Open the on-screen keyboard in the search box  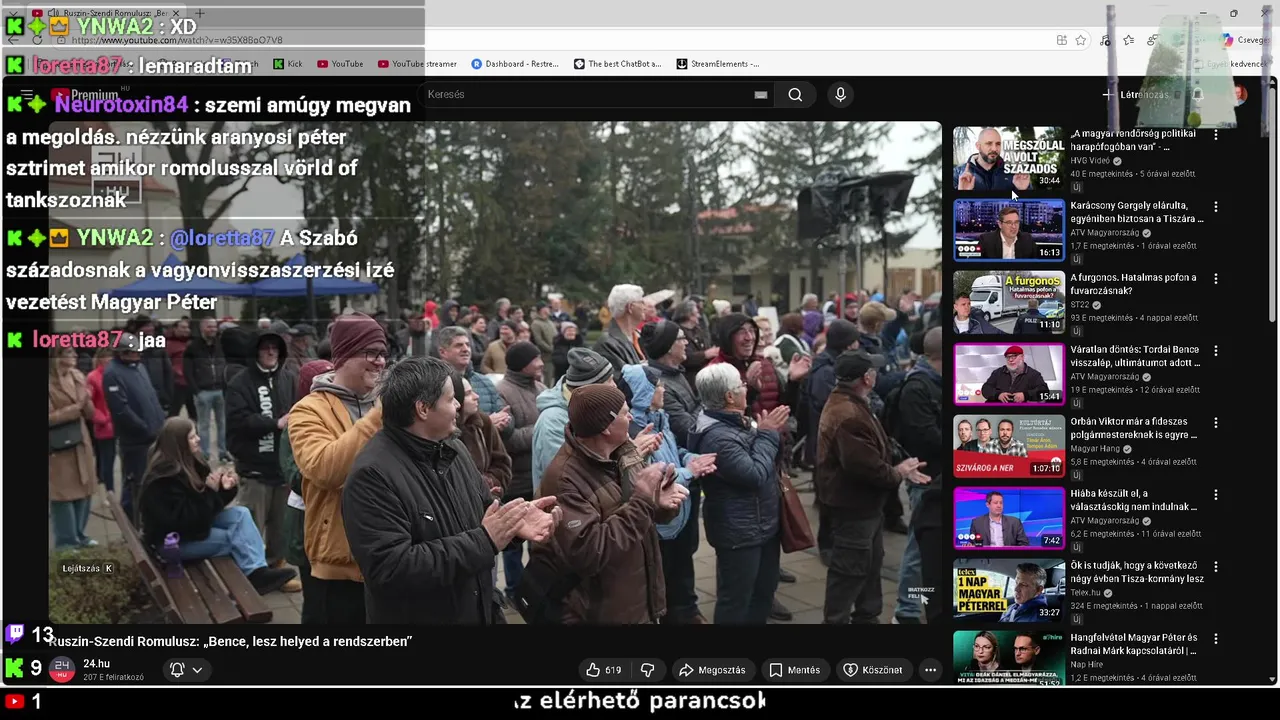point(761,95)
